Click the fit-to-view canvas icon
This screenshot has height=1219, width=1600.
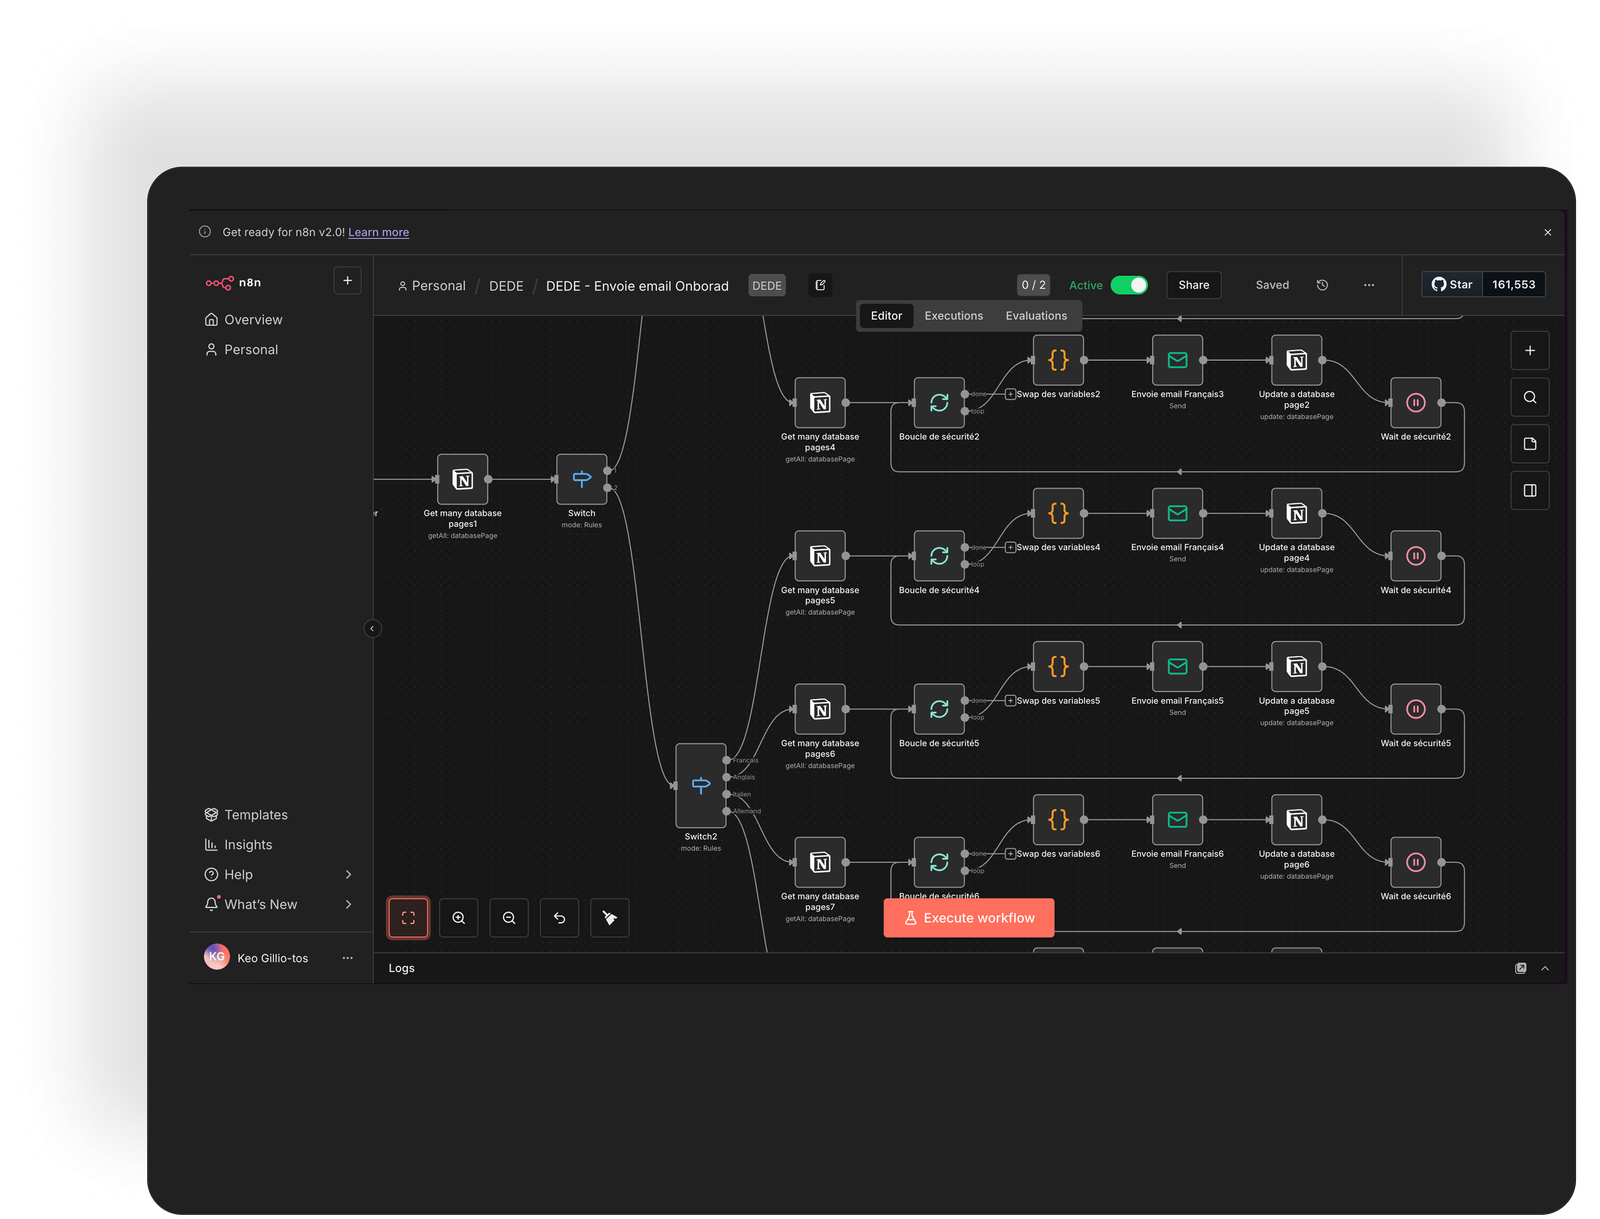tap(408, 918)
